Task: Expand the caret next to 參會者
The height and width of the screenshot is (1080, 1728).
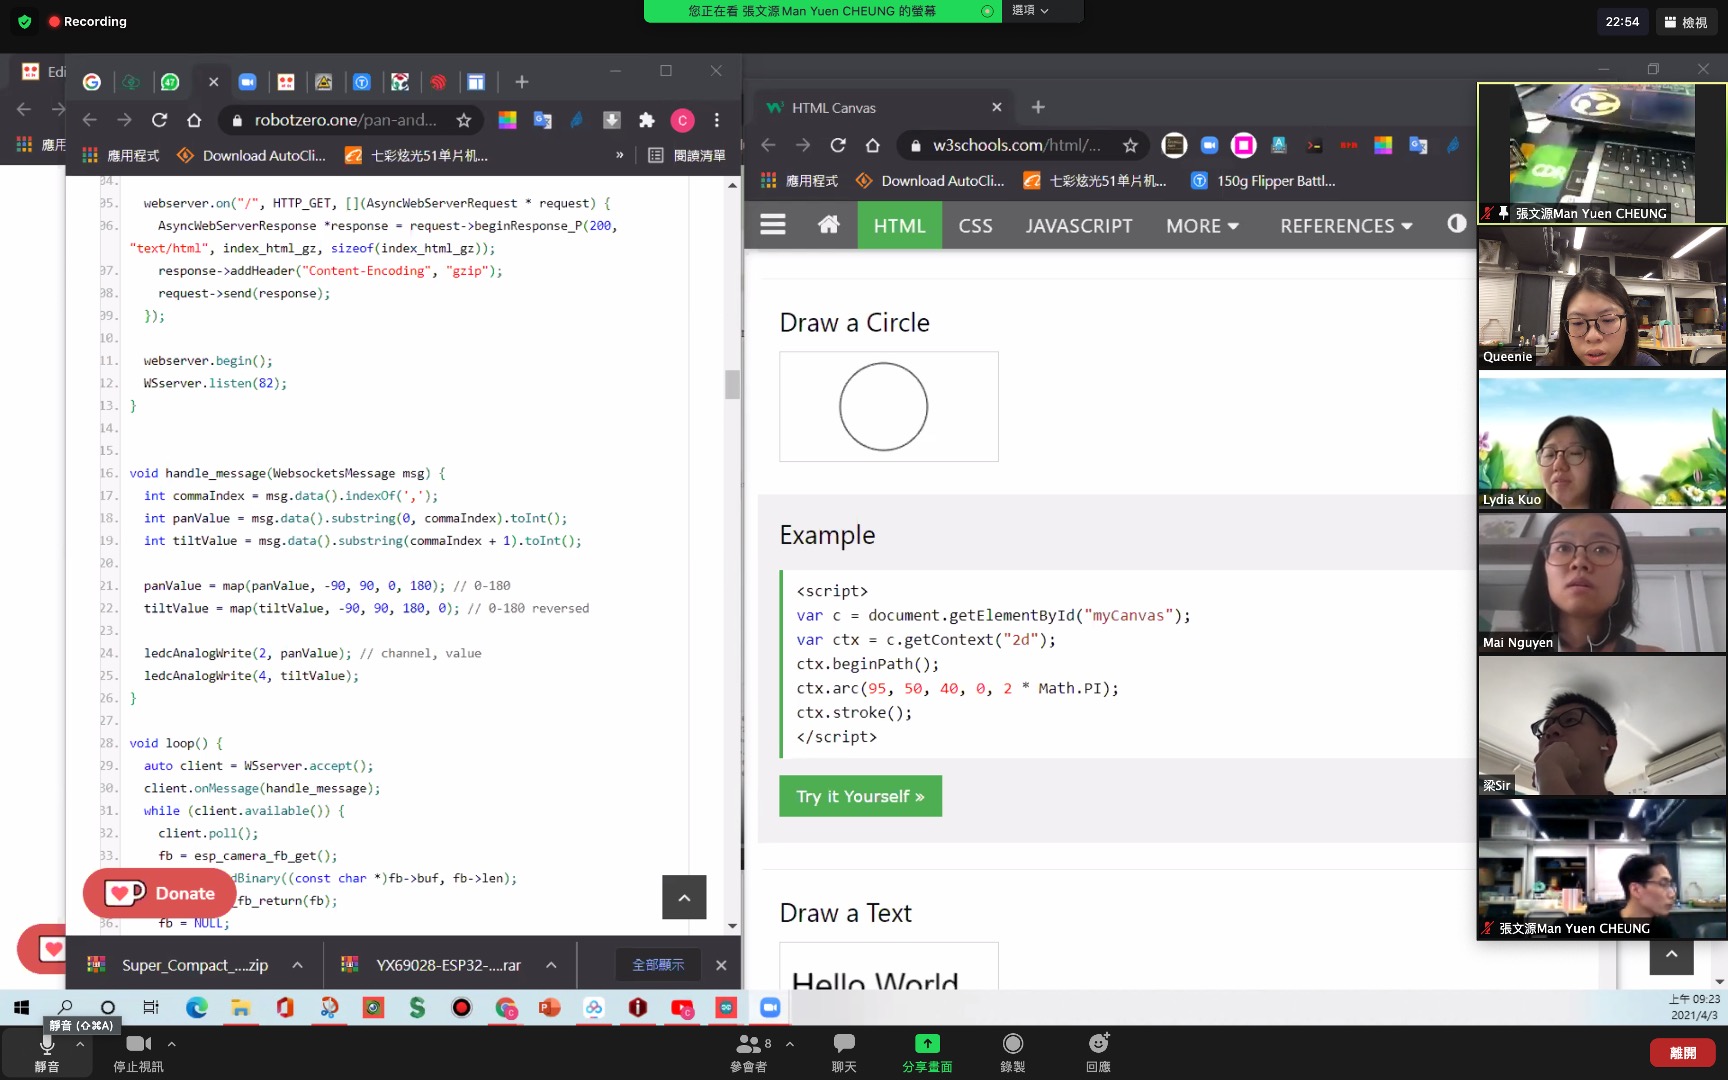Action: 790,1044
